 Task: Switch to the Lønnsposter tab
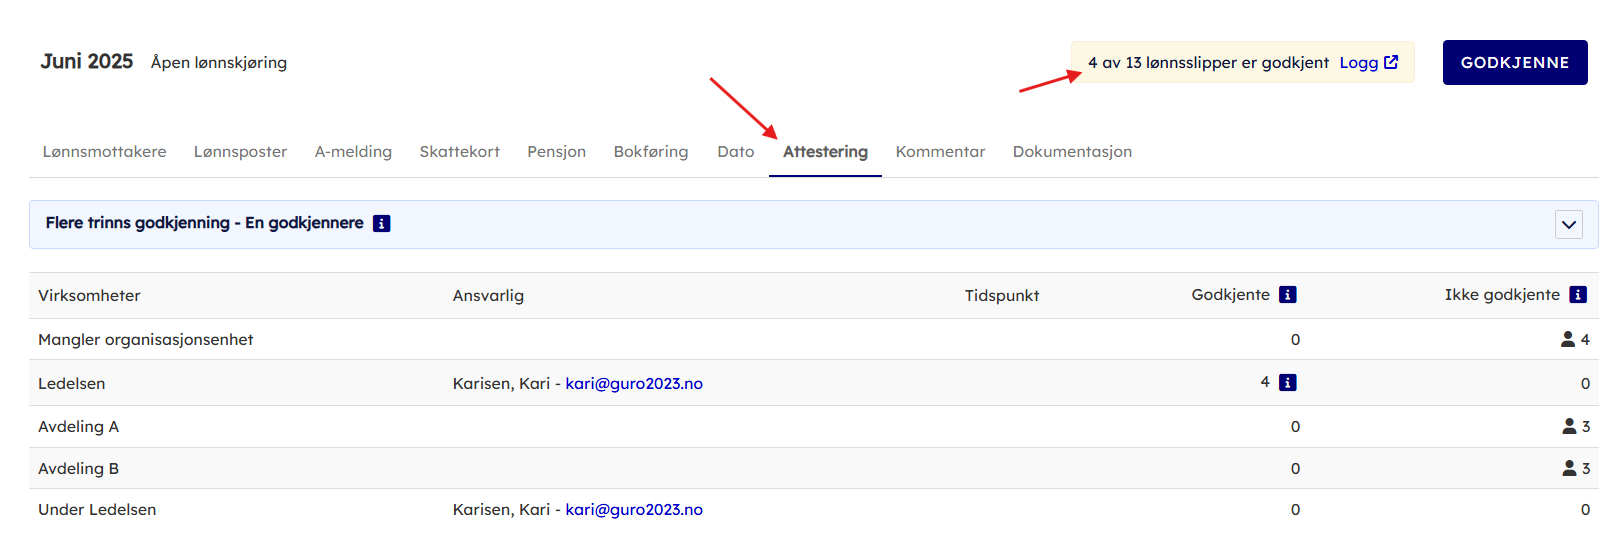(x=240, y=152)
